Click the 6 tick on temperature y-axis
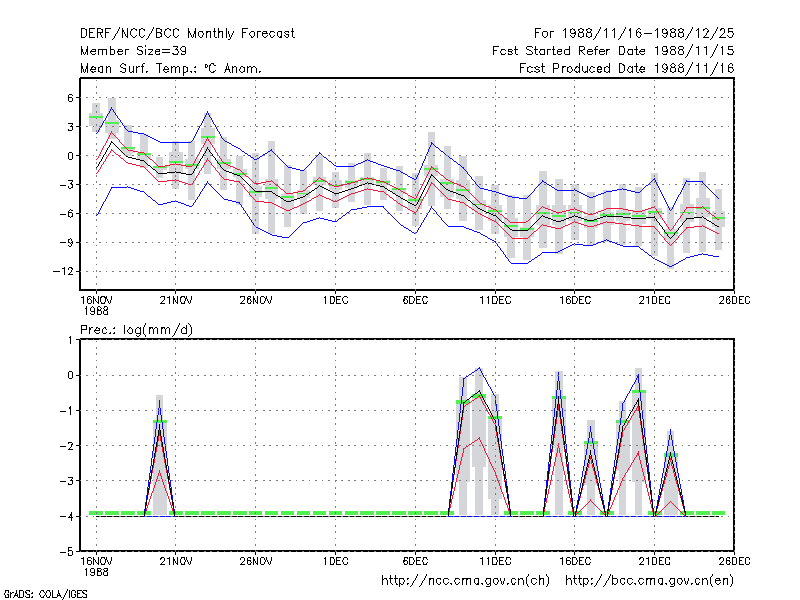 (70, 98)
